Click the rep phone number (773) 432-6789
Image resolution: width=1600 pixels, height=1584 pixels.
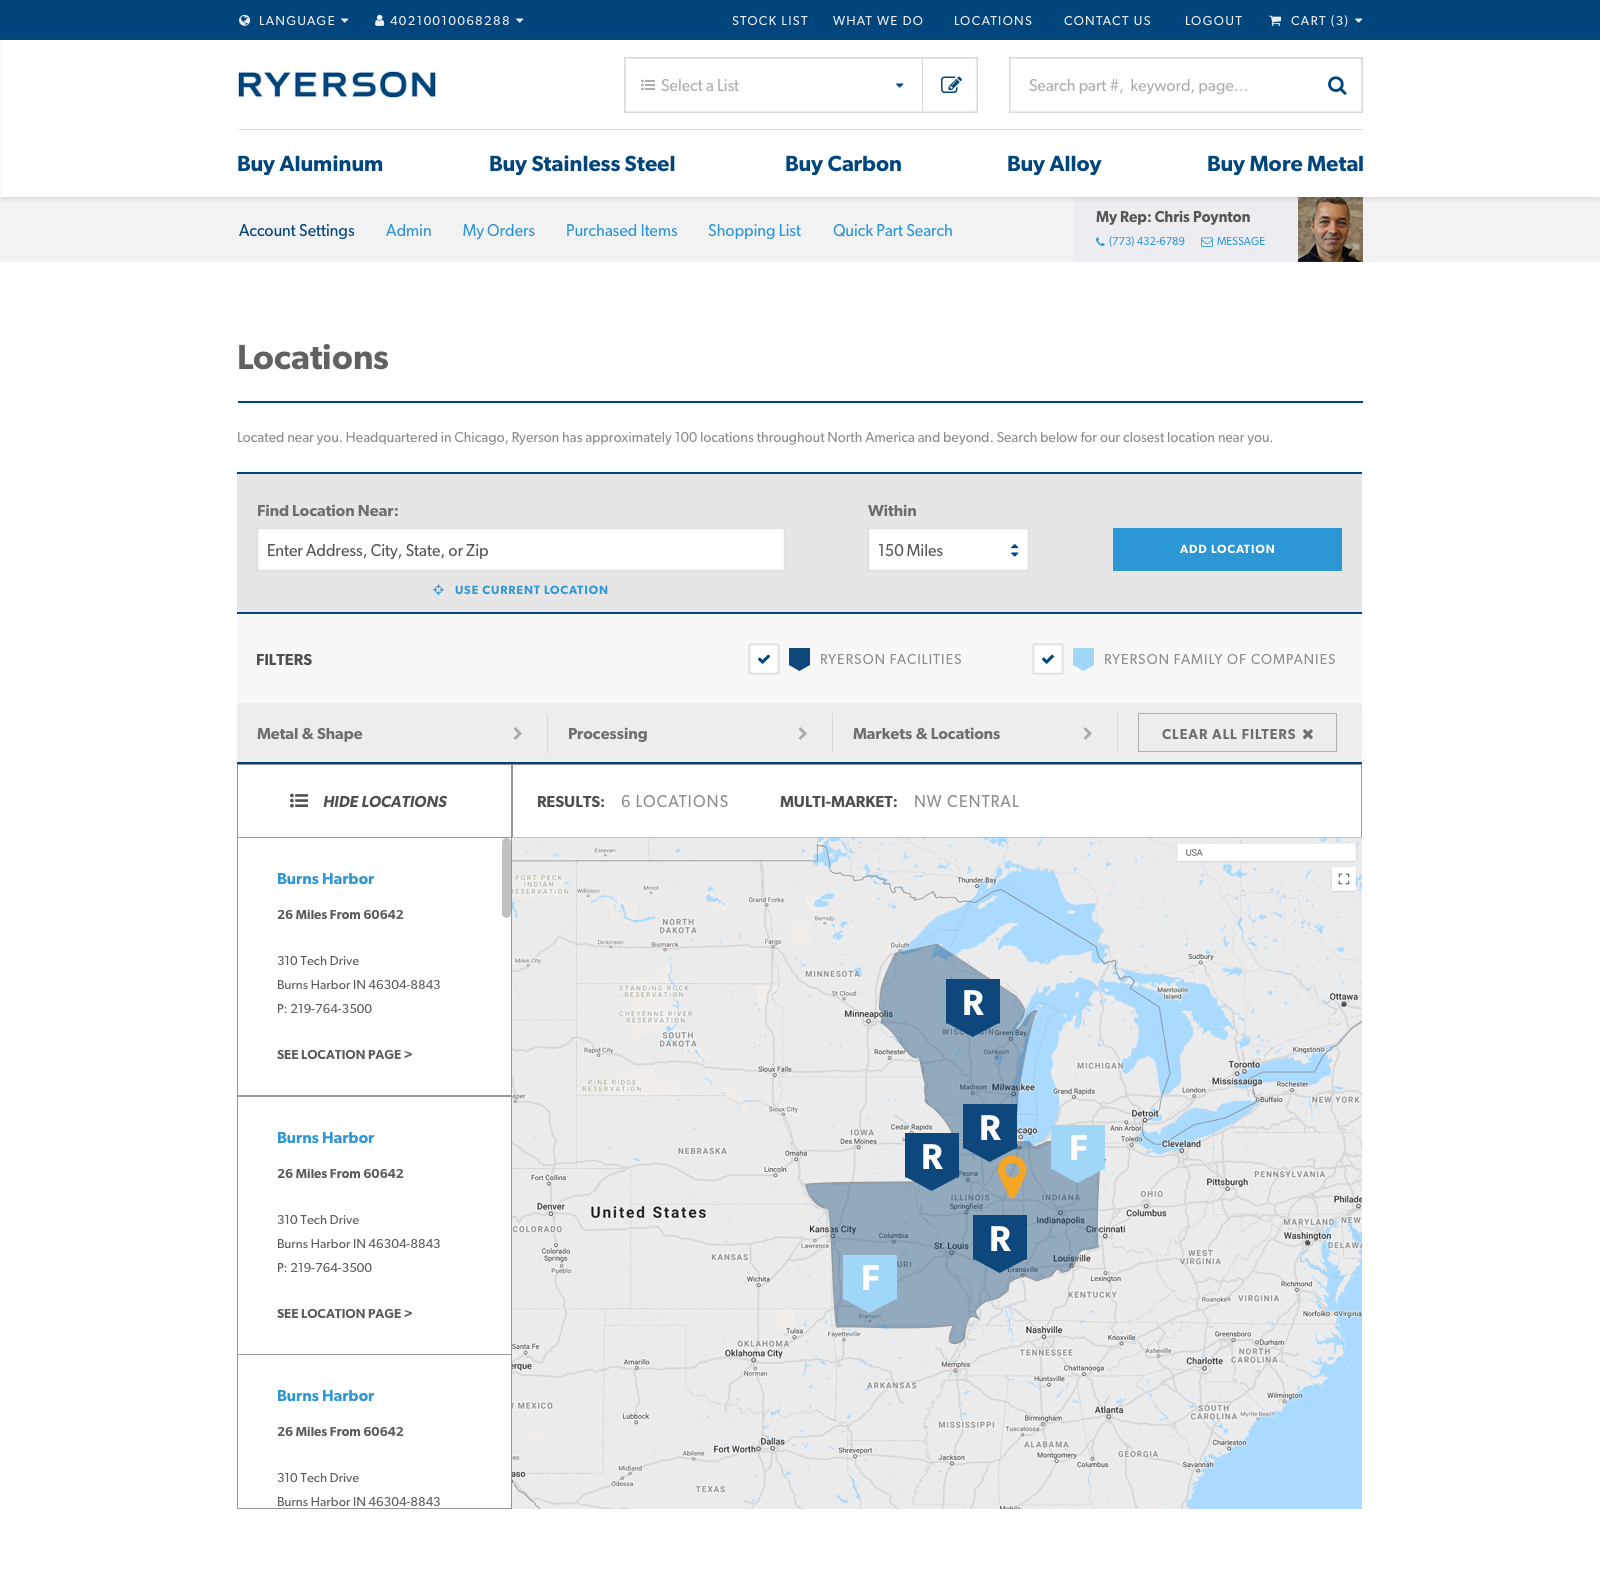click(1146, 242)
